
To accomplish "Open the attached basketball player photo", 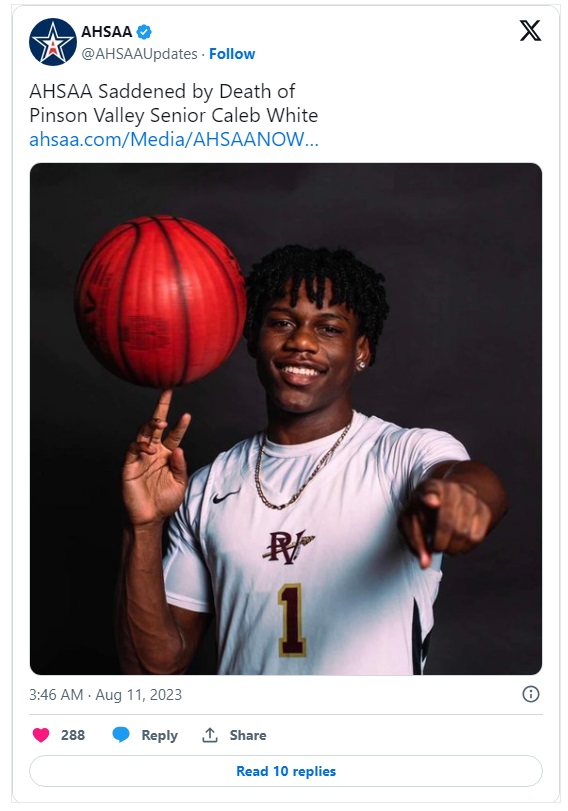I will point(286,419).
